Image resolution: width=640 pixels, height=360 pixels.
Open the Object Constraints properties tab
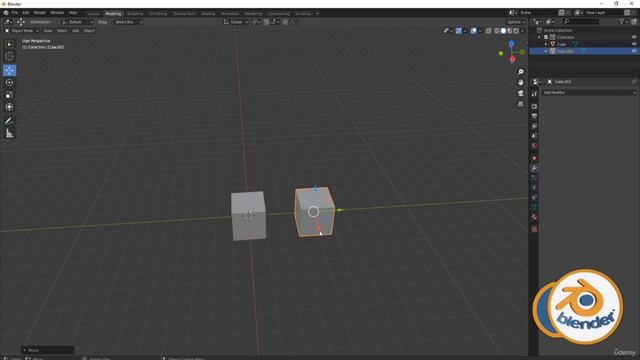point(534,197)
